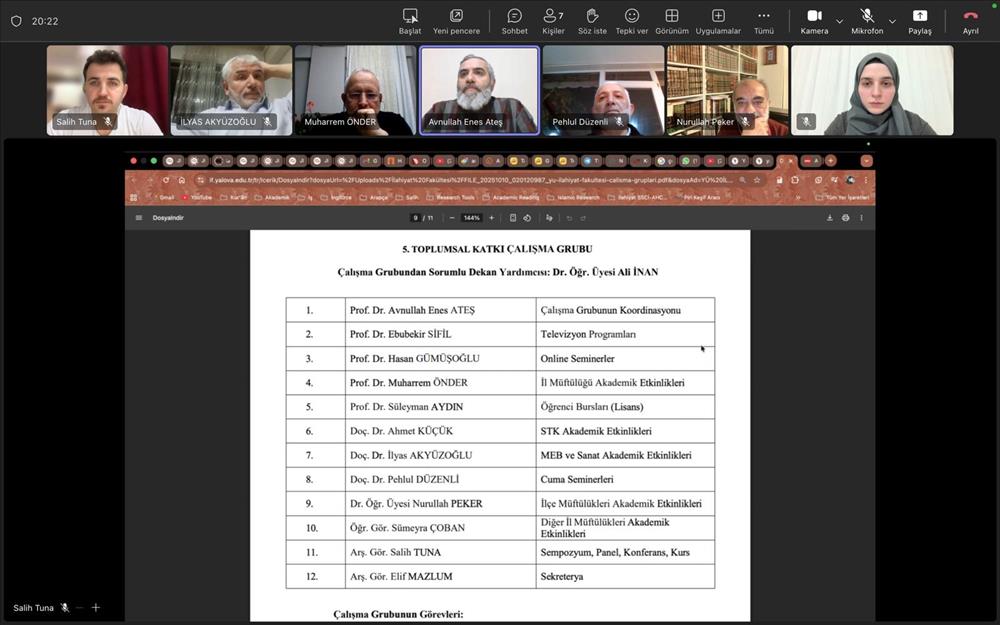Click the privacy shield icon beside timer
Viewport: 1000px width, 625px height.
pyautogui.click(x=16, y=21)
